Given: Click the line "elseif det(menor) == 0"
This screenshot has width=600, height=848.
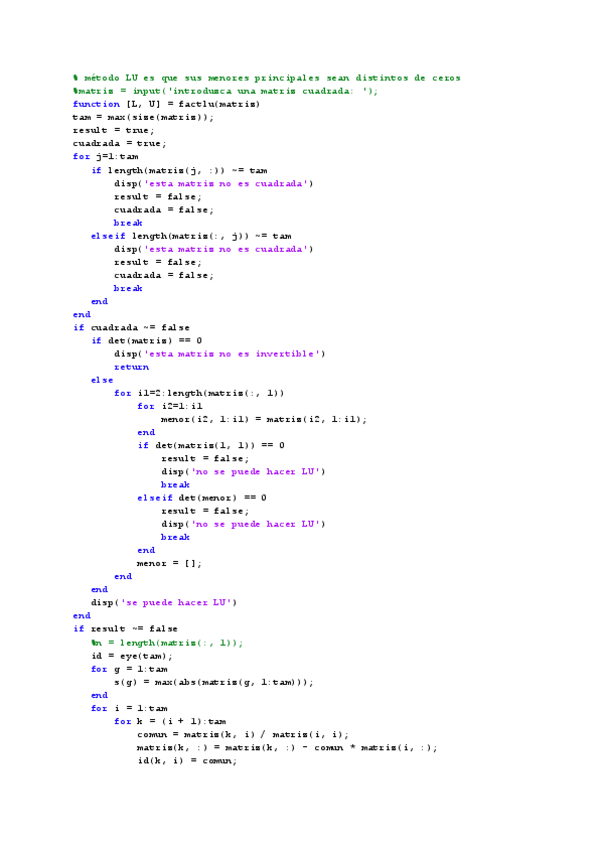Looking at the screenshot, I should [202, 498].
